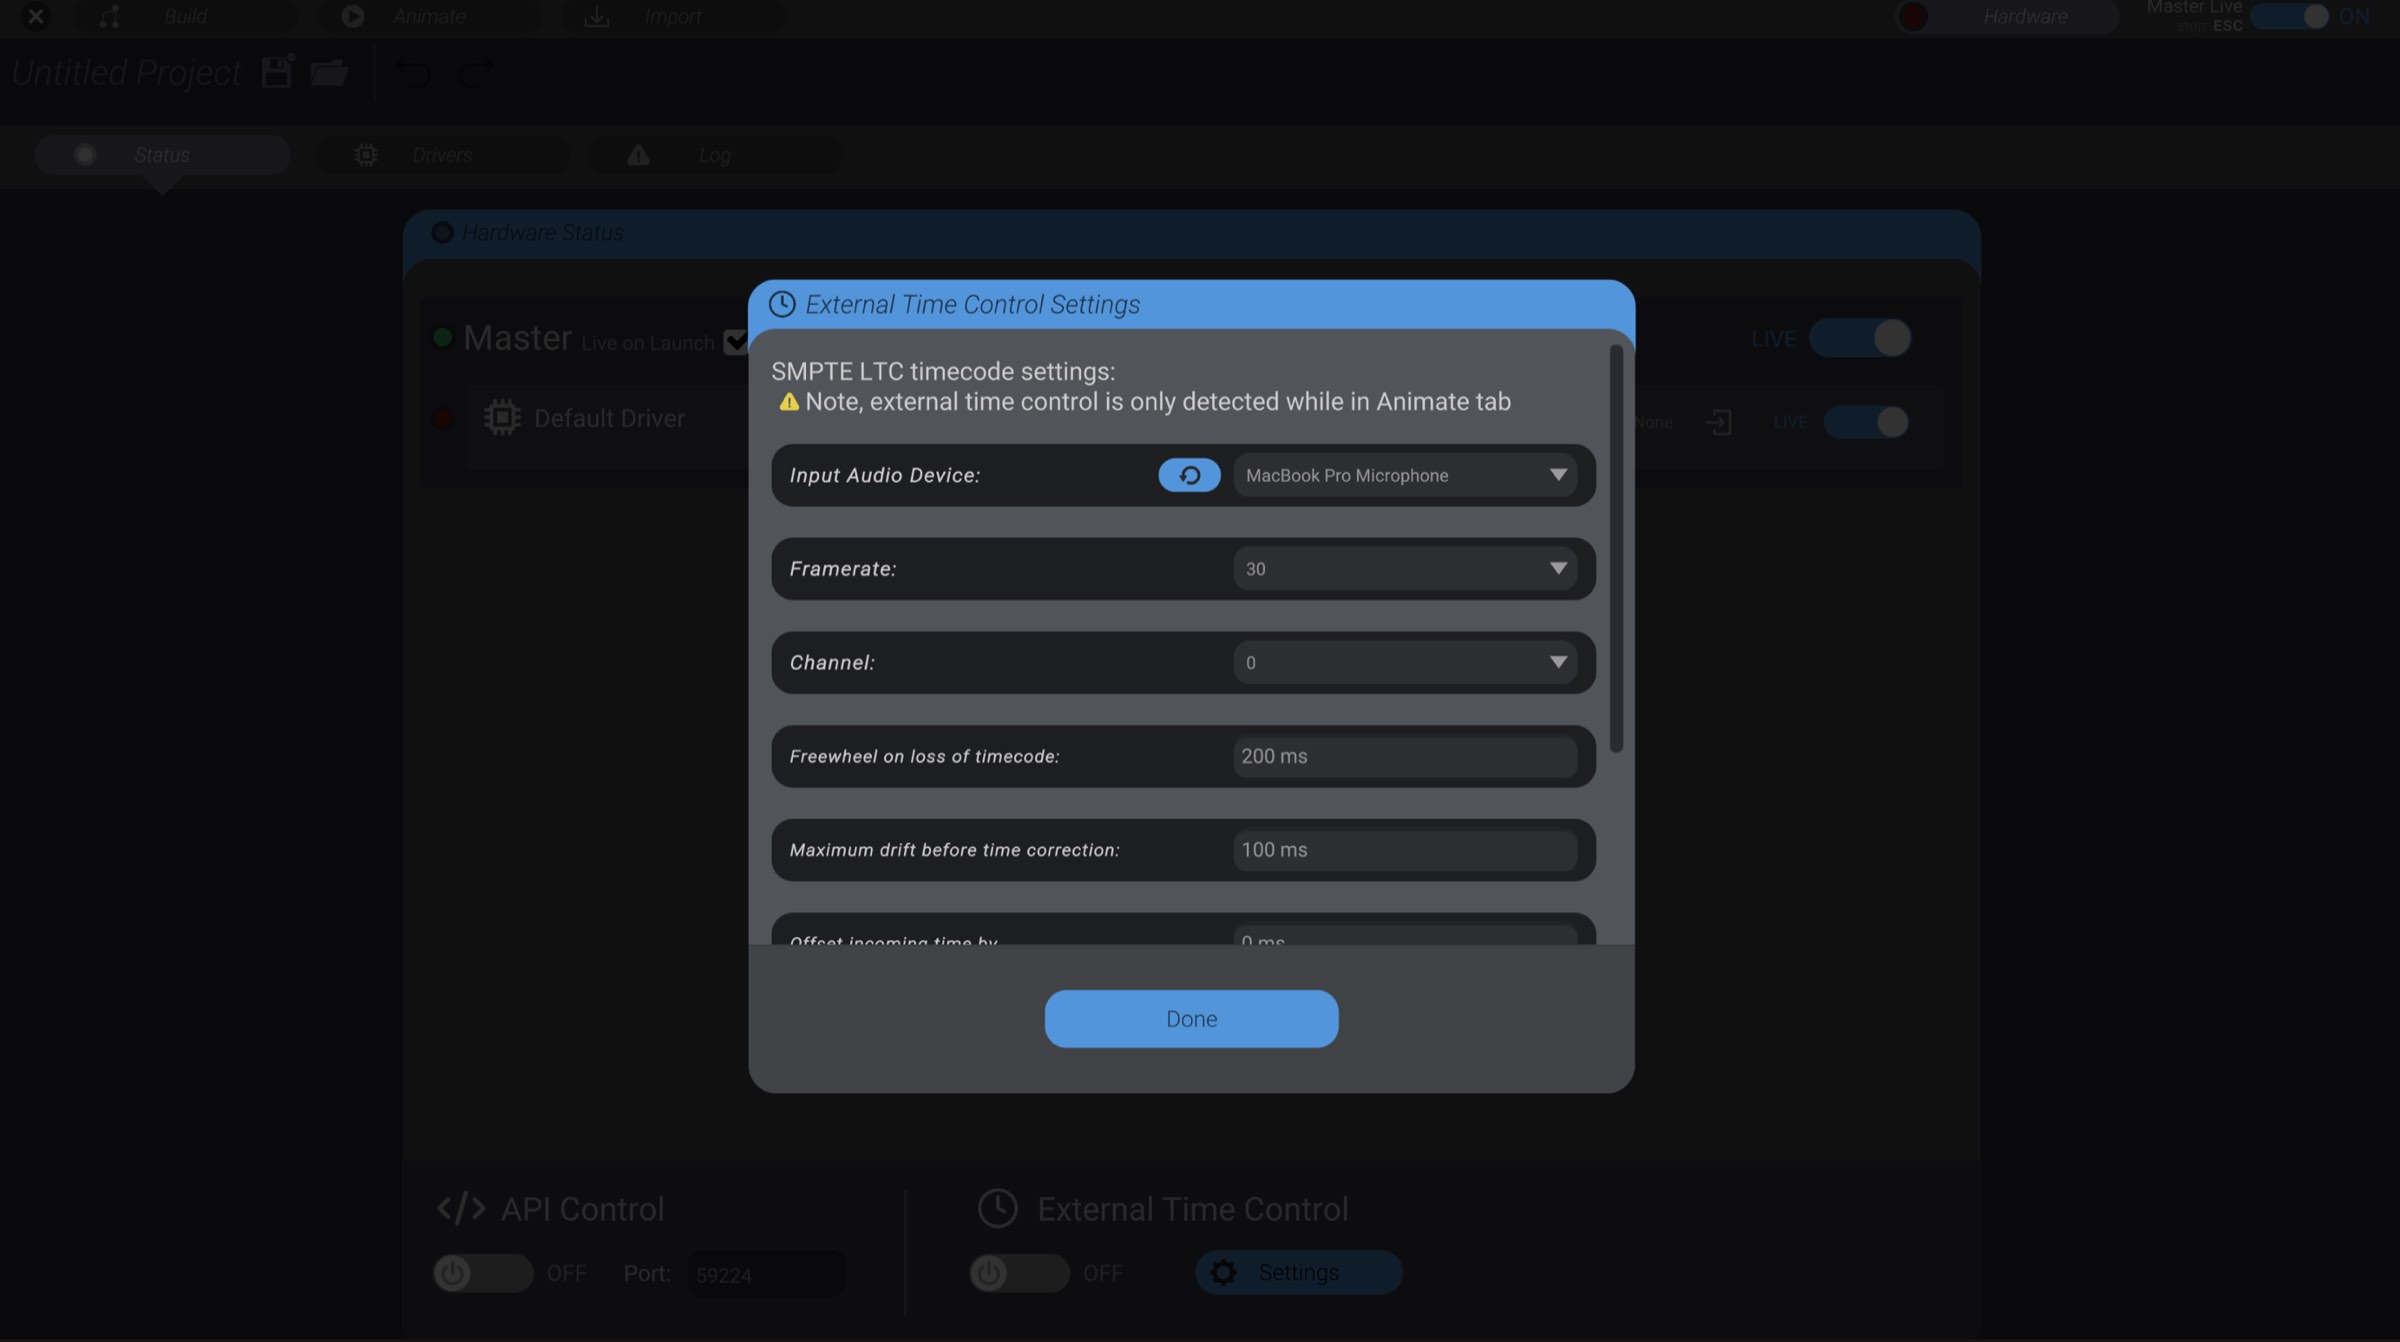Uncheck the Live on Launch checkbox

pos(736,341)
